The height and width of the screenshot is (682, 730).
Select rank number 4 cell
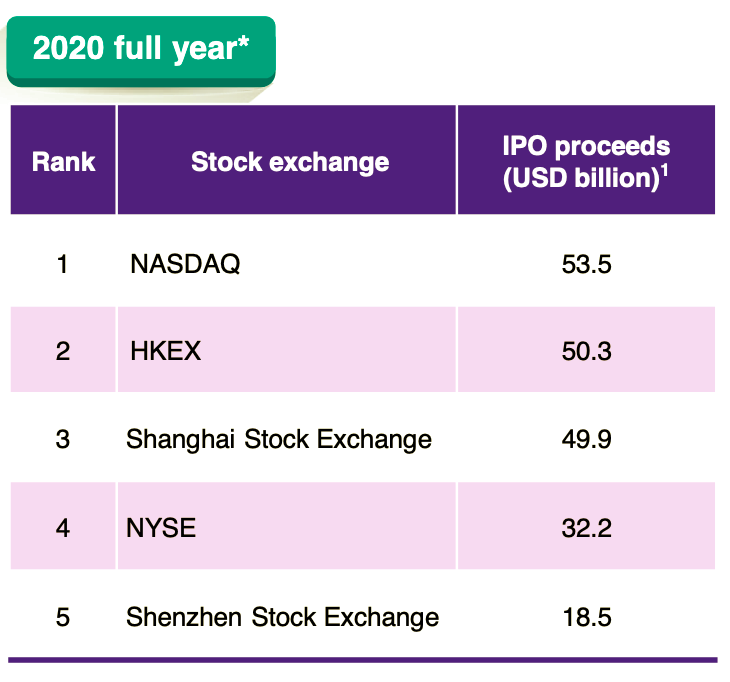[x=63, y=526]
